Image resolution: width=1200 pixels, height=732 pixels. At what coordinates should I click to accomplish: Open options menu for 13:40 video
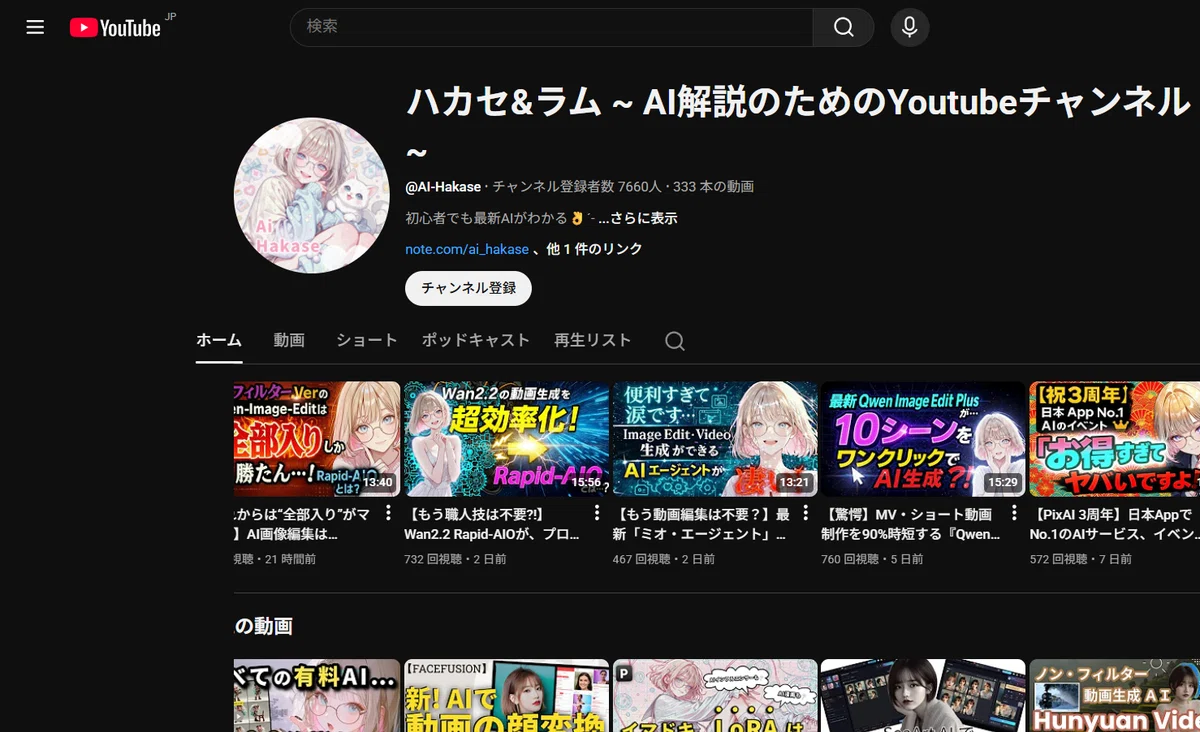[388, 513]
